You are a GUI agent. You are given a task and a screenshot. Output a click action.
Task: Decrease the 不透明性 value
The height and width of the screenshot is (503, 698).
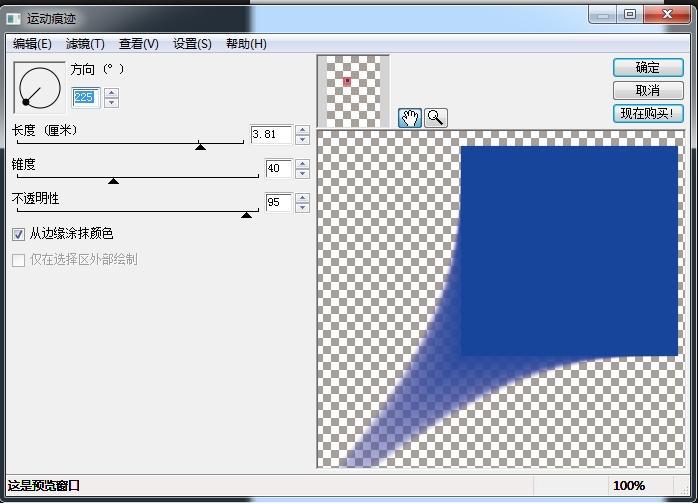303,208
